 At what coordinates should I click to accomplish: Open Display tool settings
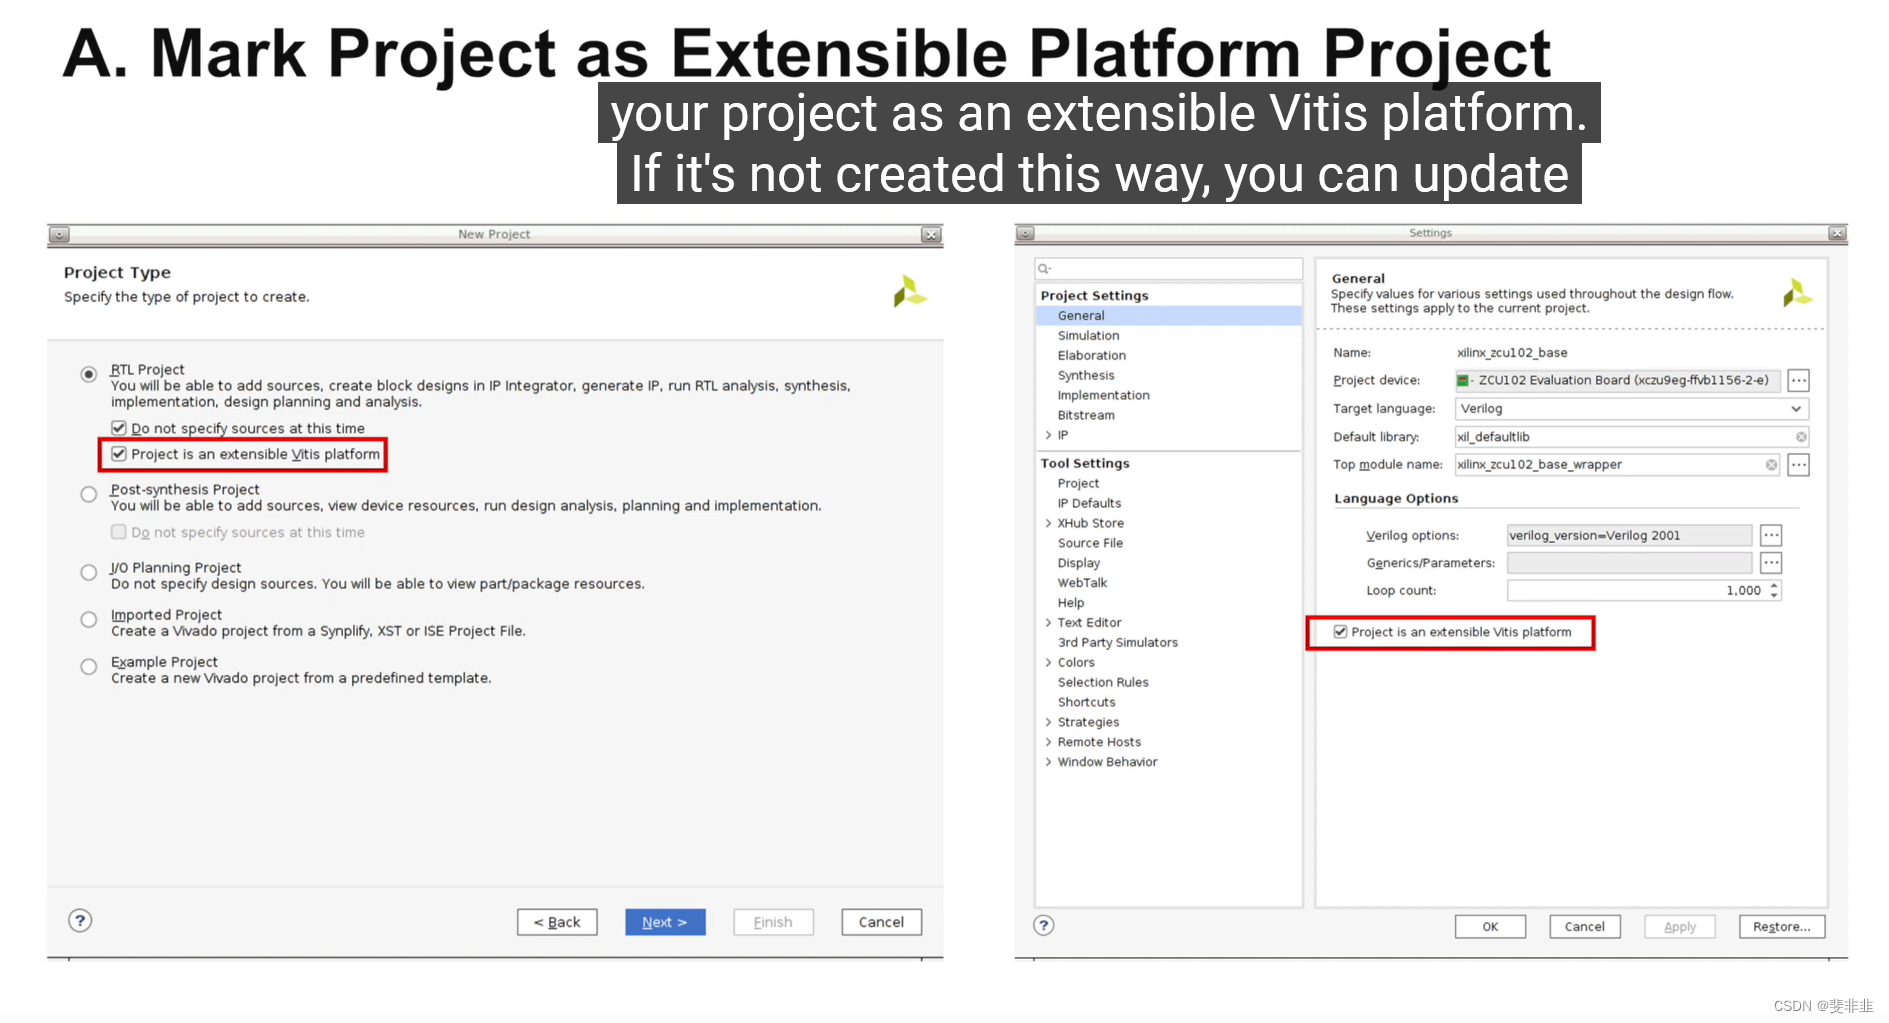point(1078,563)
